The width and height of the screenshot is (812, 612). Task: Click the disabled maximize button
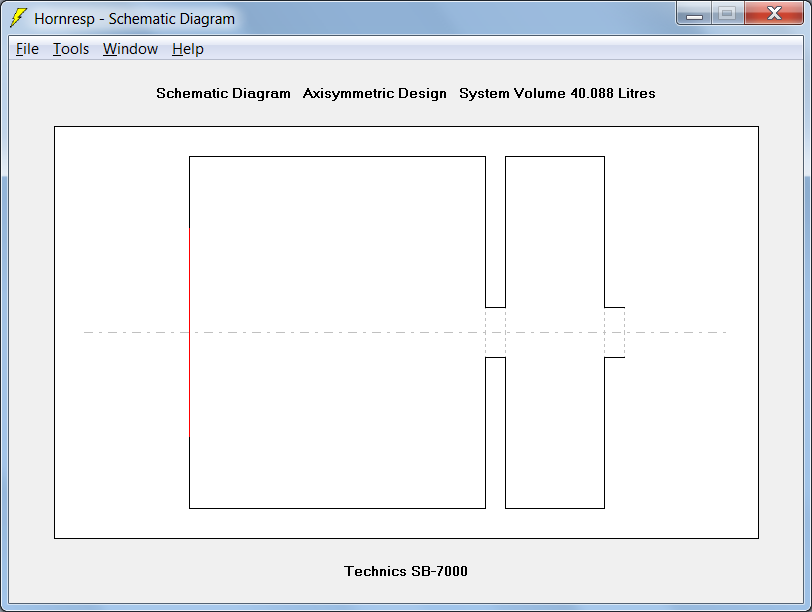[x=728, y=13]
